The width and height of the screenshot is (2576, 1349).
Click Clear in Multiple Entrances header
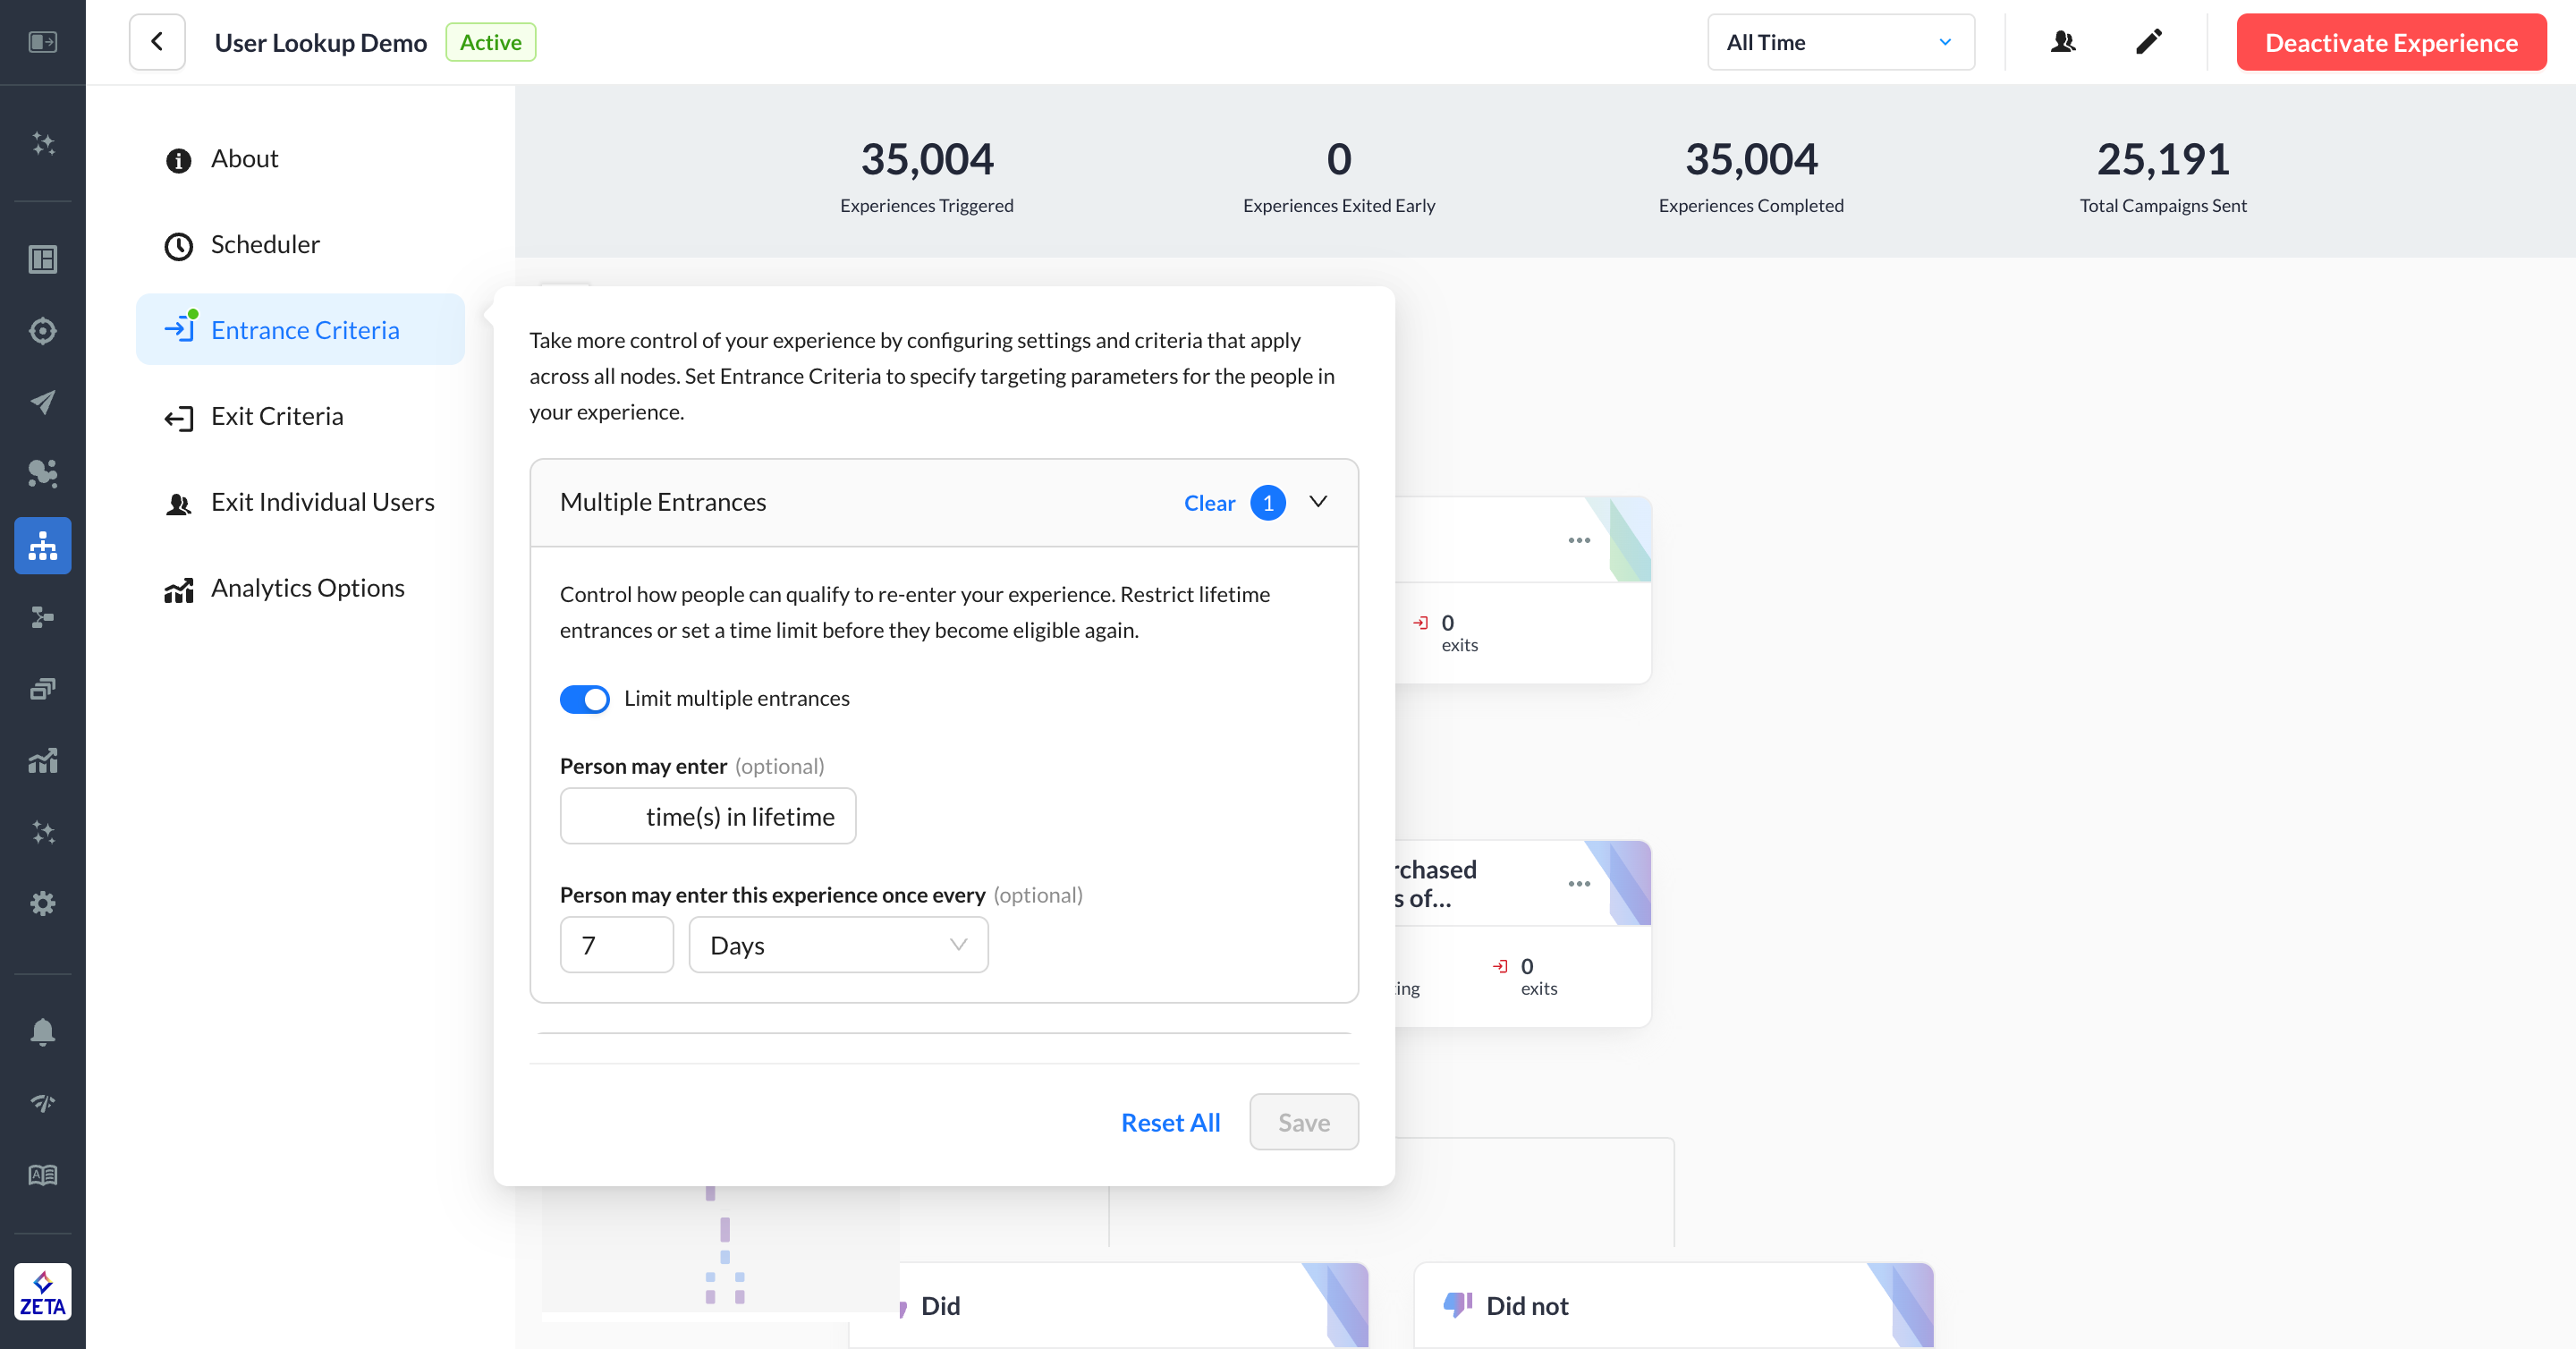1209,503
